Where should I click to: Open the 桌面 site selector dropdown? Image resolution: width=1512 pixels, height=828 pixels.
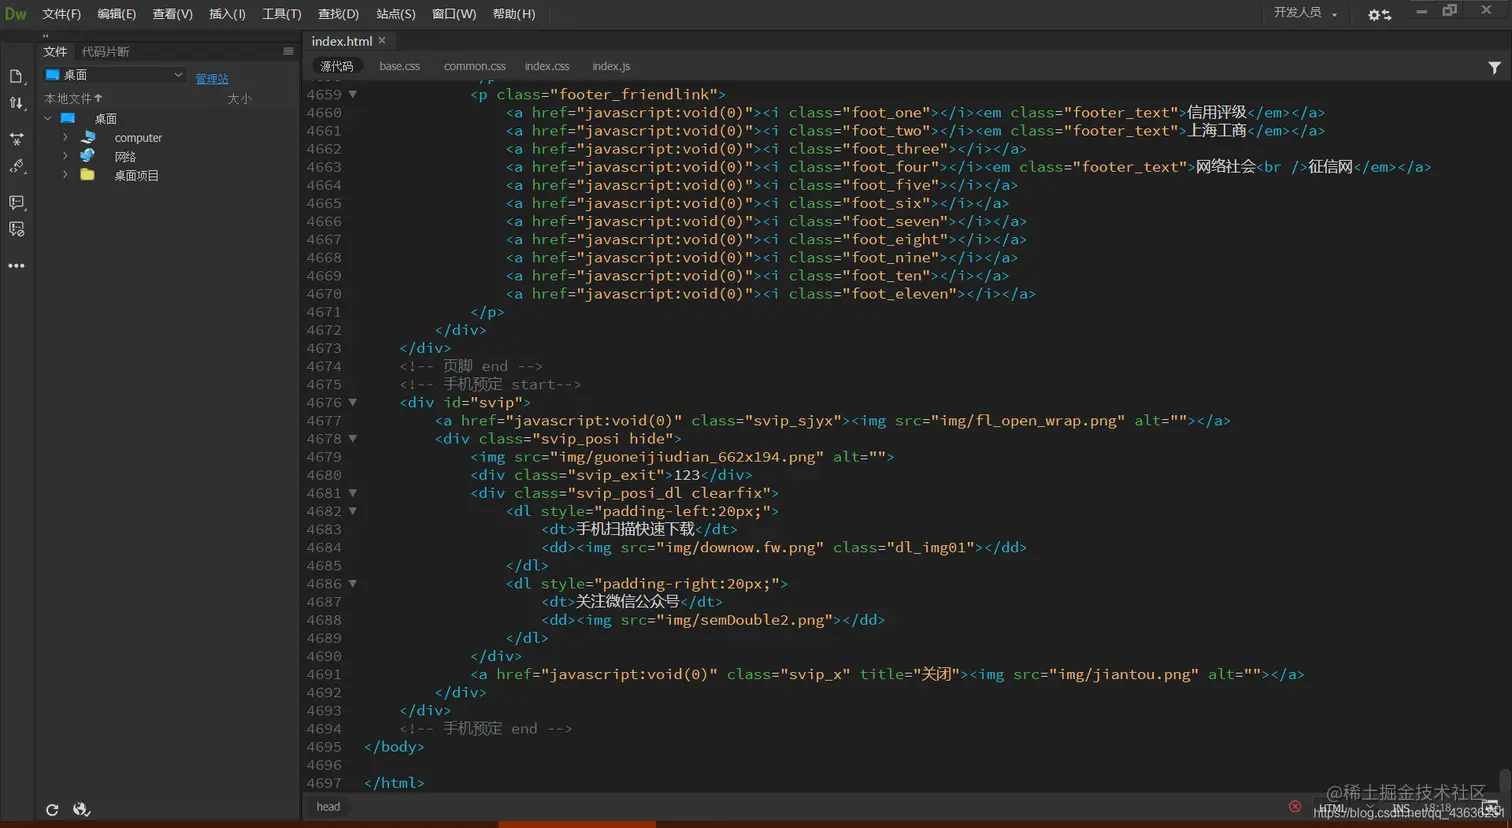[114, 75]
